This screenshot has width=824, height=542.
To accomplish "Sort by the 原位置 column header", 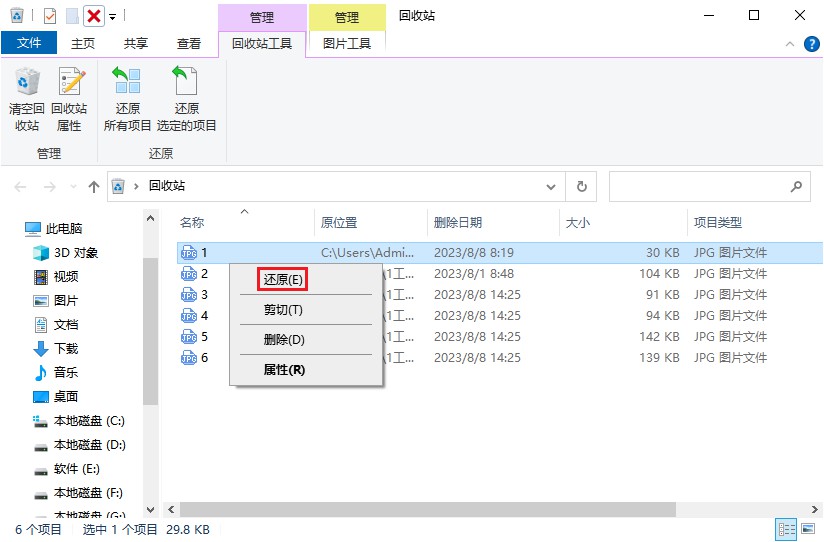I will pos(339,222).
